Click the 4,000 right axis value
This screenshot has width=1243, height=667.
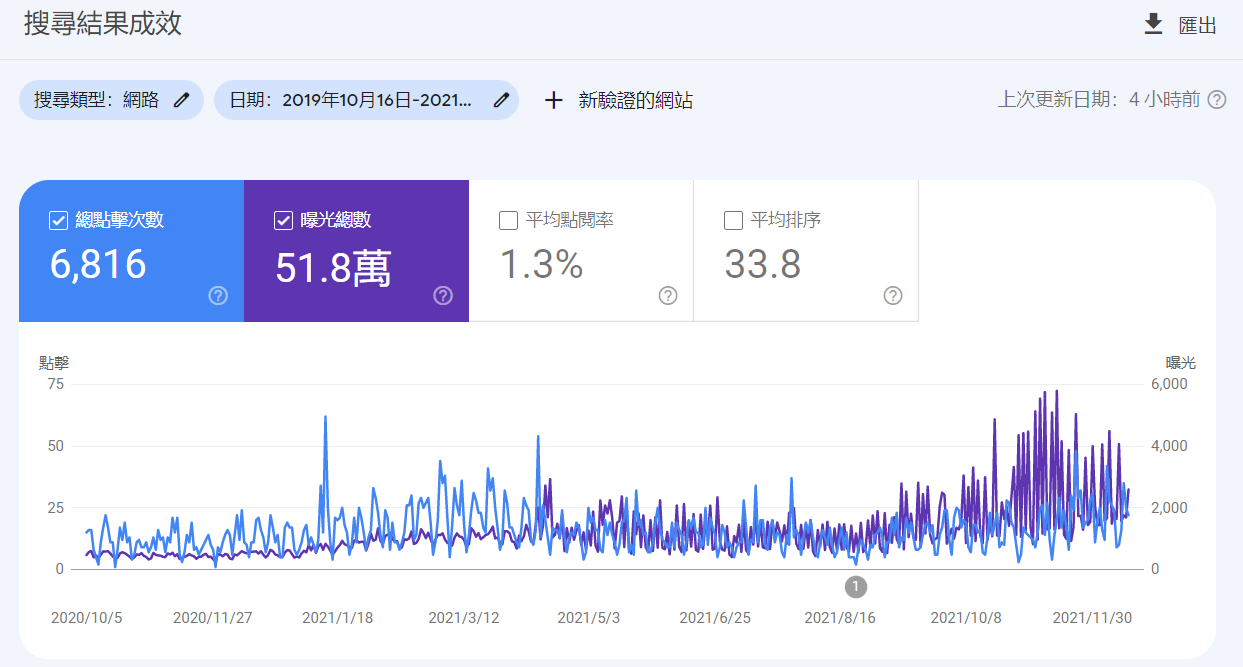(x=1170, y=446)
